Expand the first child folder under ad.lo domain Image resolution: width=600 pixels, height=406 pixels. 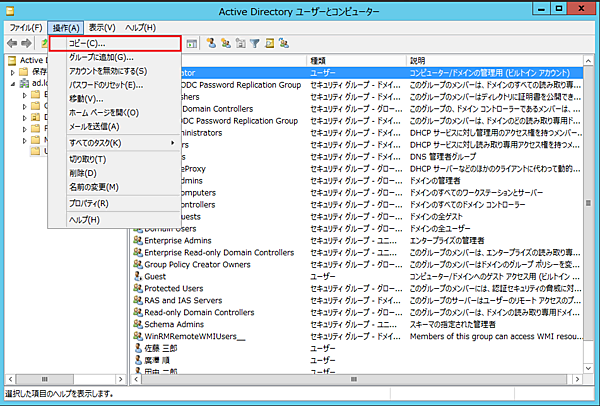[25, 95]
